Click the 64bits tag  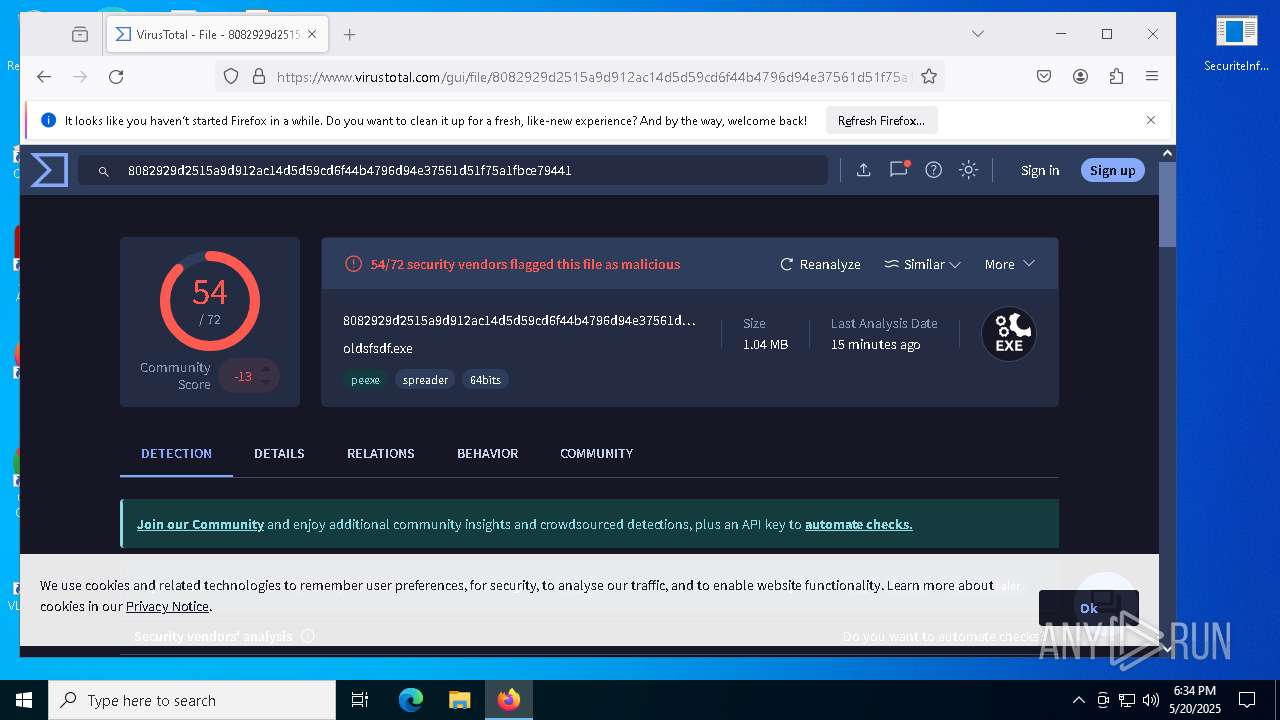pos(485,380)
